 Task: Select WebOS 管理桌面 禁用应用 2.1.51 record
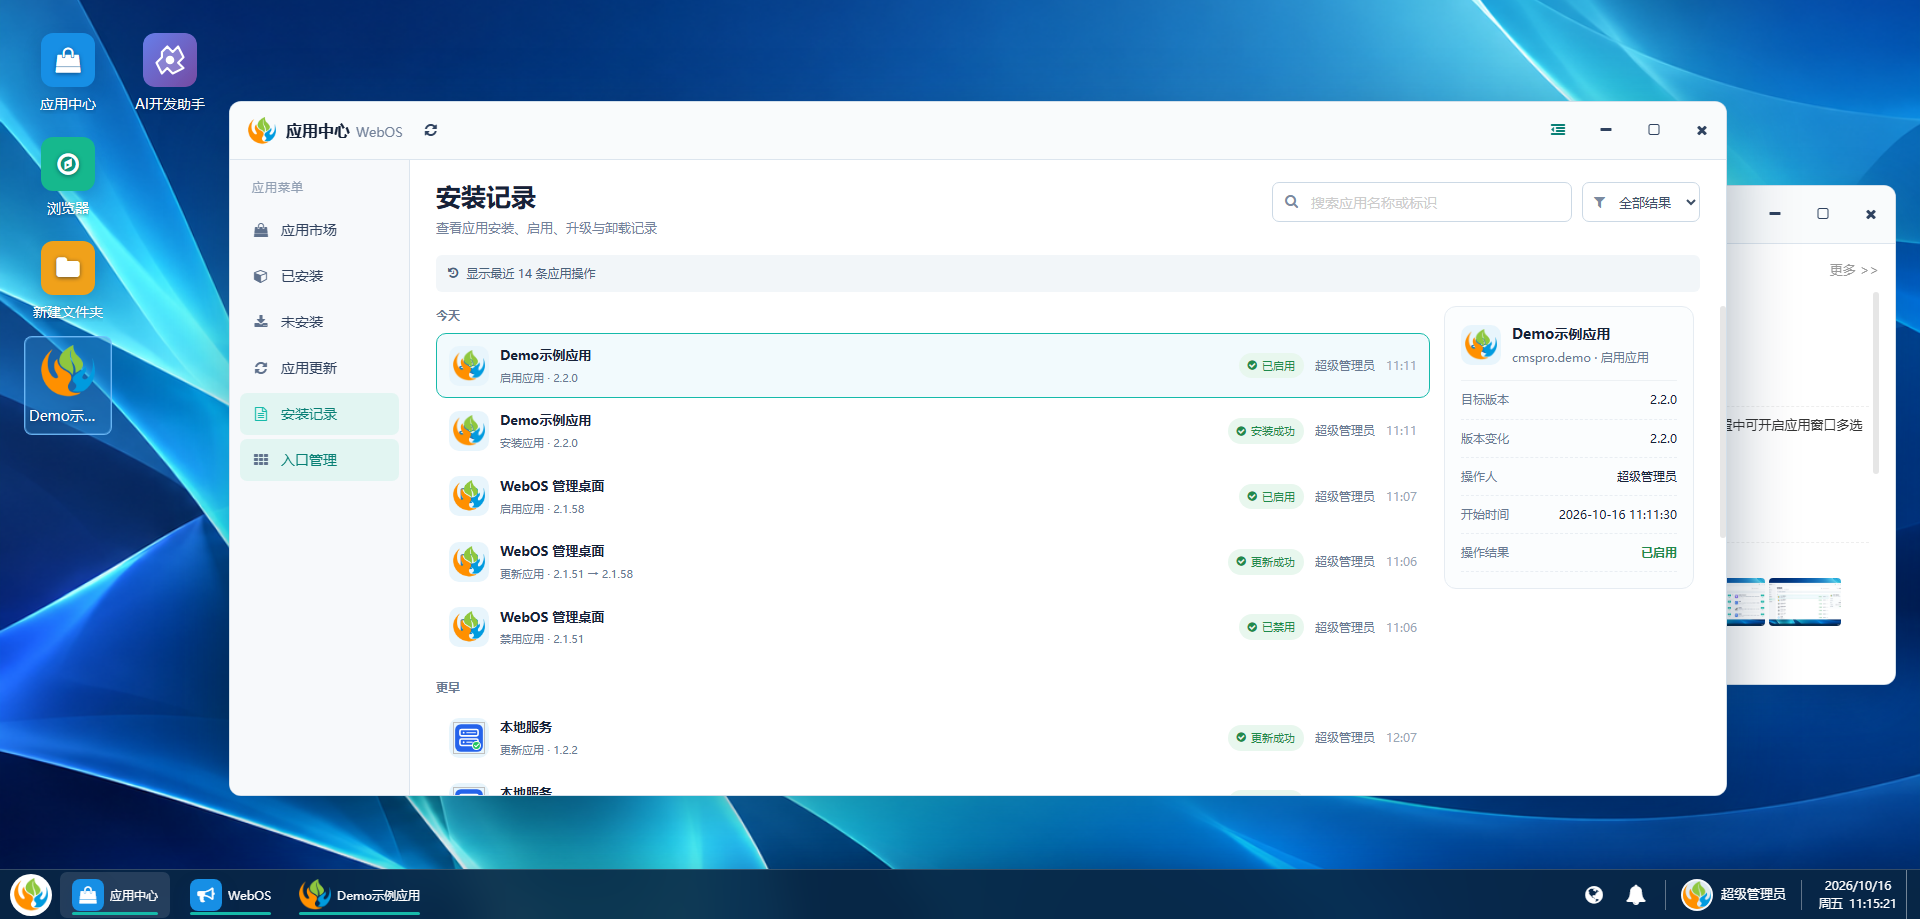932,627
